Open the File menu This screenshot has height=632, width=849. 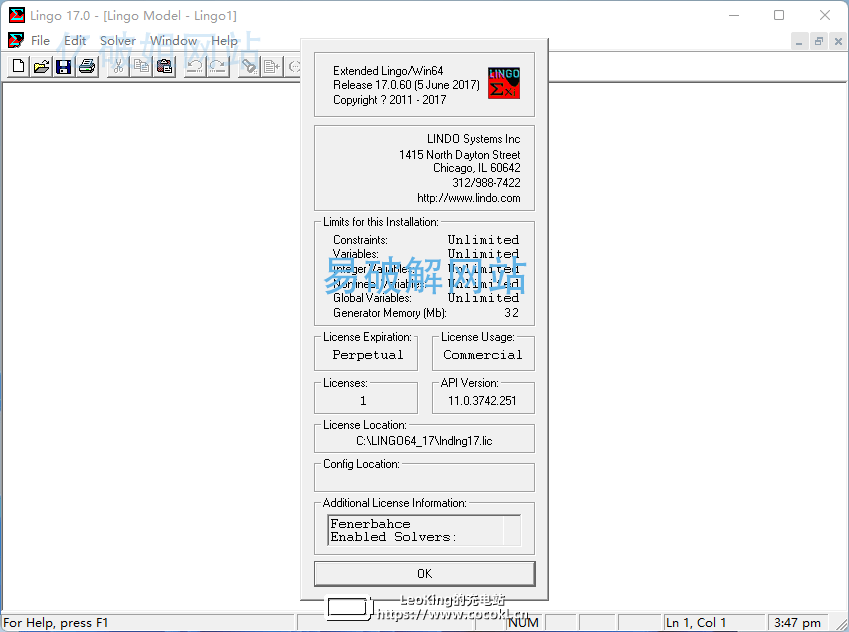coord(40,41)
